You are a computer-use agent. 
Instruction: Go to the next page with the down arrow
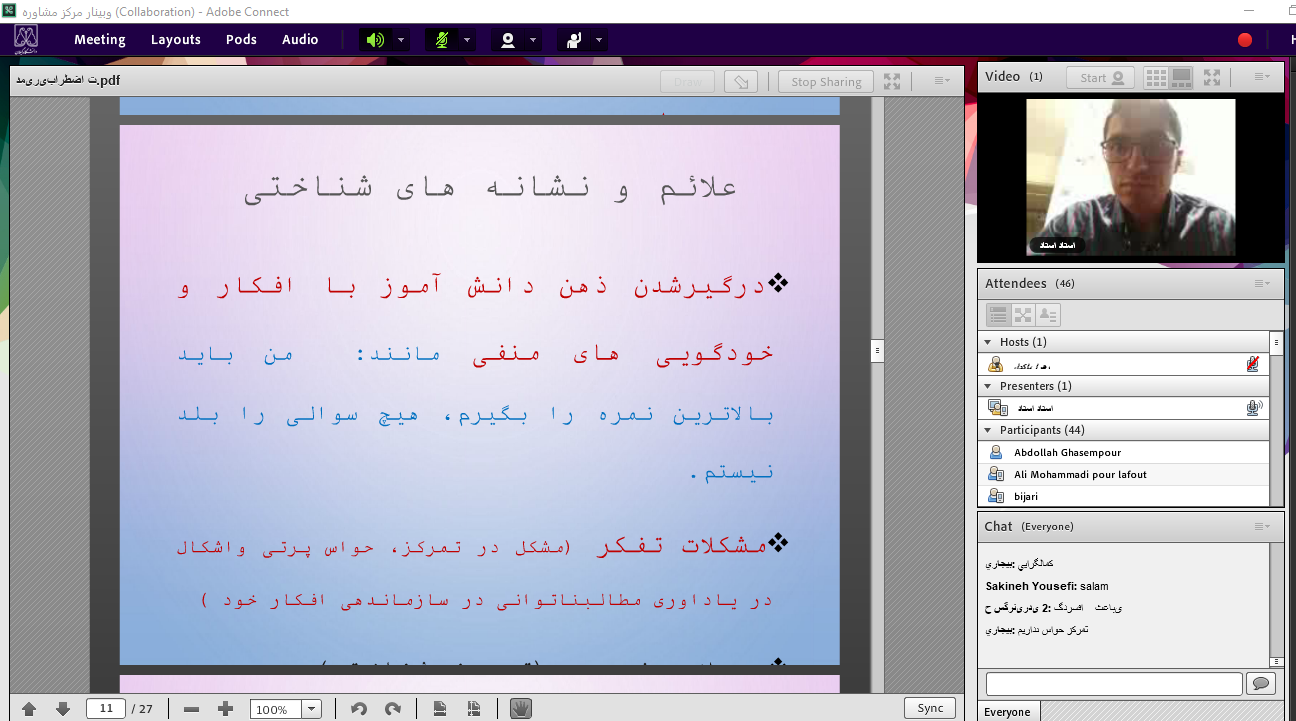pyautogui.click(x=62, y=709)
